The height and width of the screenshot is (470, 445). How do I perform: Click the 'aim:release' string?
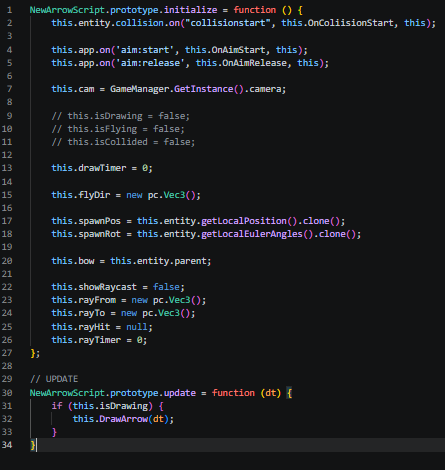[150, 63]
